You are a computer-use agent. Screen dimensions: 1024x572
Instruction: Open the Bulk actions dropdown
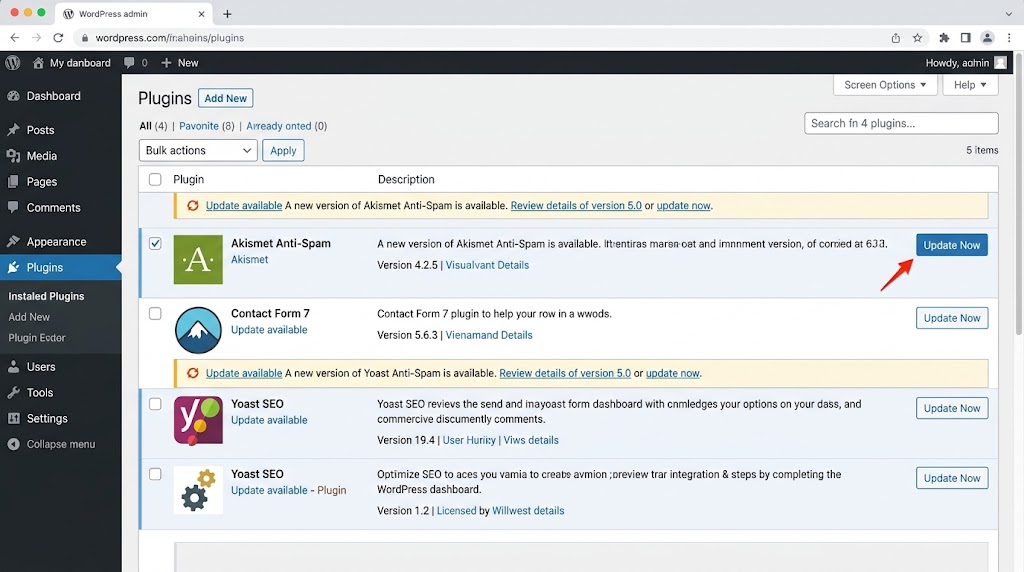pos(198,150)
